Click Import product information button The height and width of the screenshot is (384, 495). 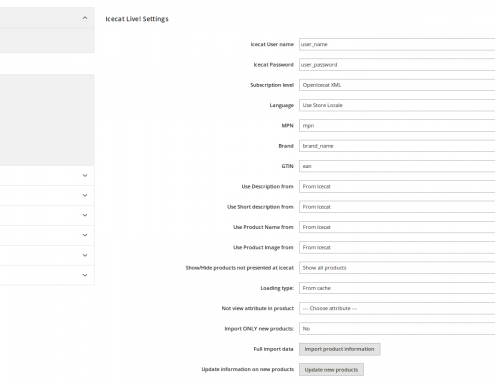click(340, 349)
